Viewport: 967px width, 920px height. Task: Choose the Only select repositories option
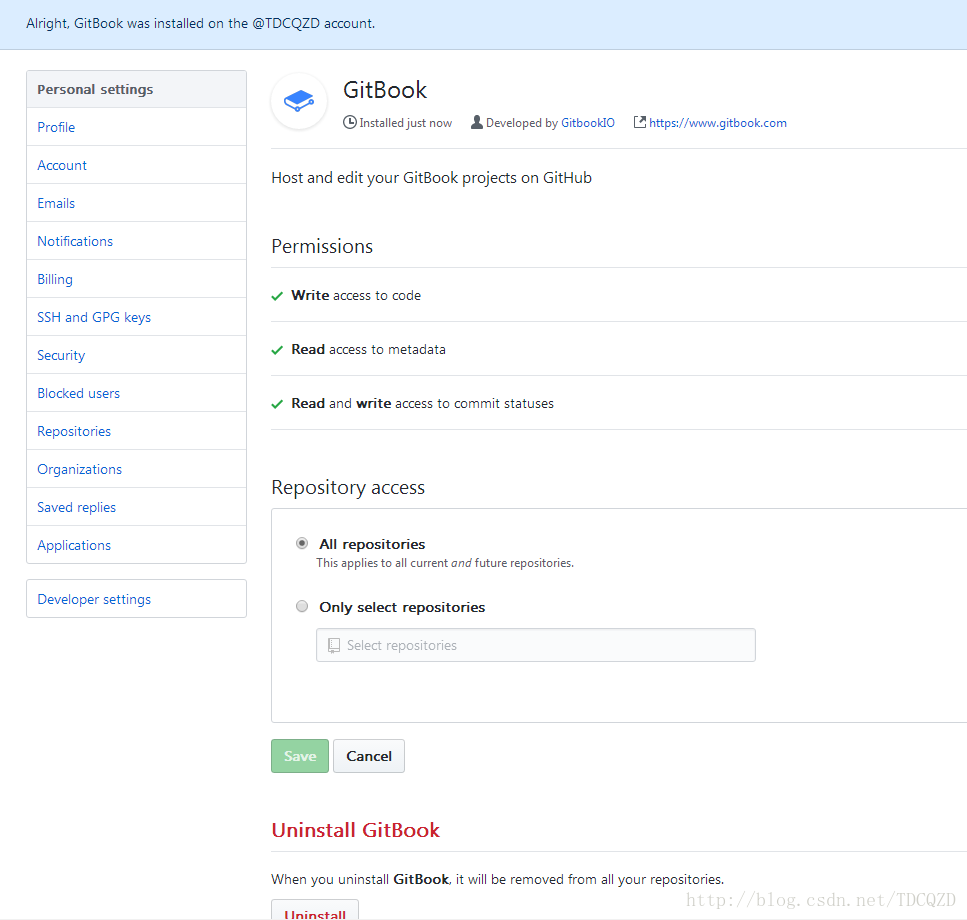[x=302, y=606]
